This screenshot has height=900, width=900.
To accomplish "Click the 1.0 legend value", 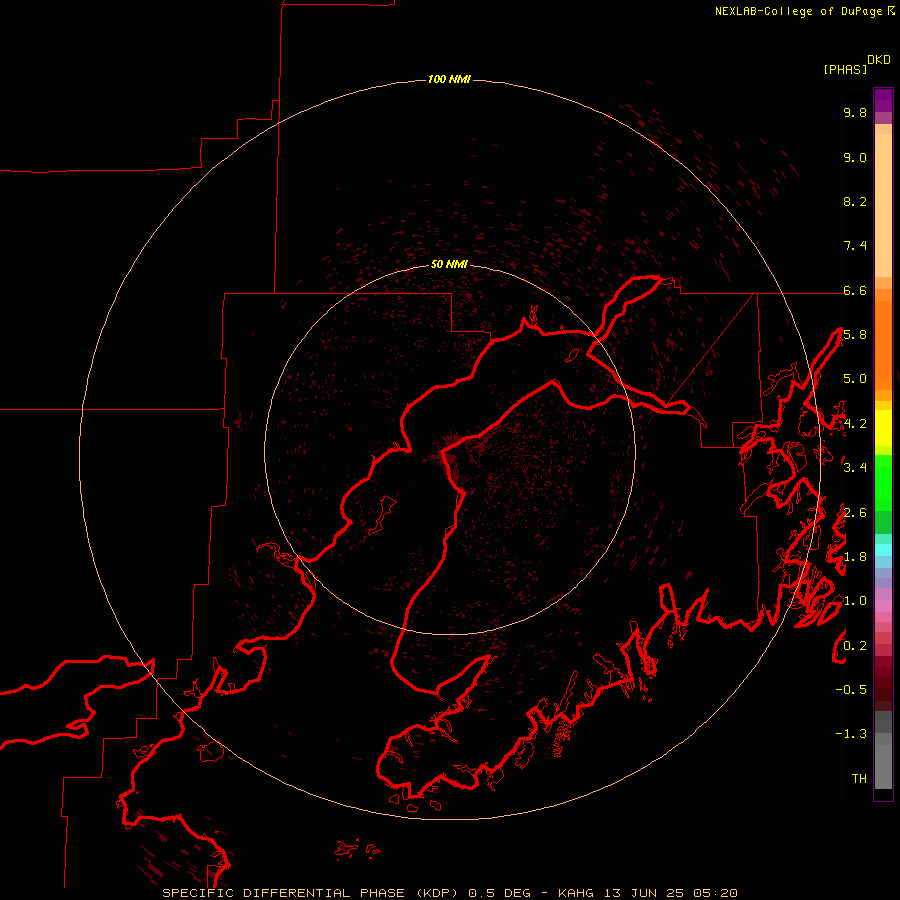I will pos(855,601).
